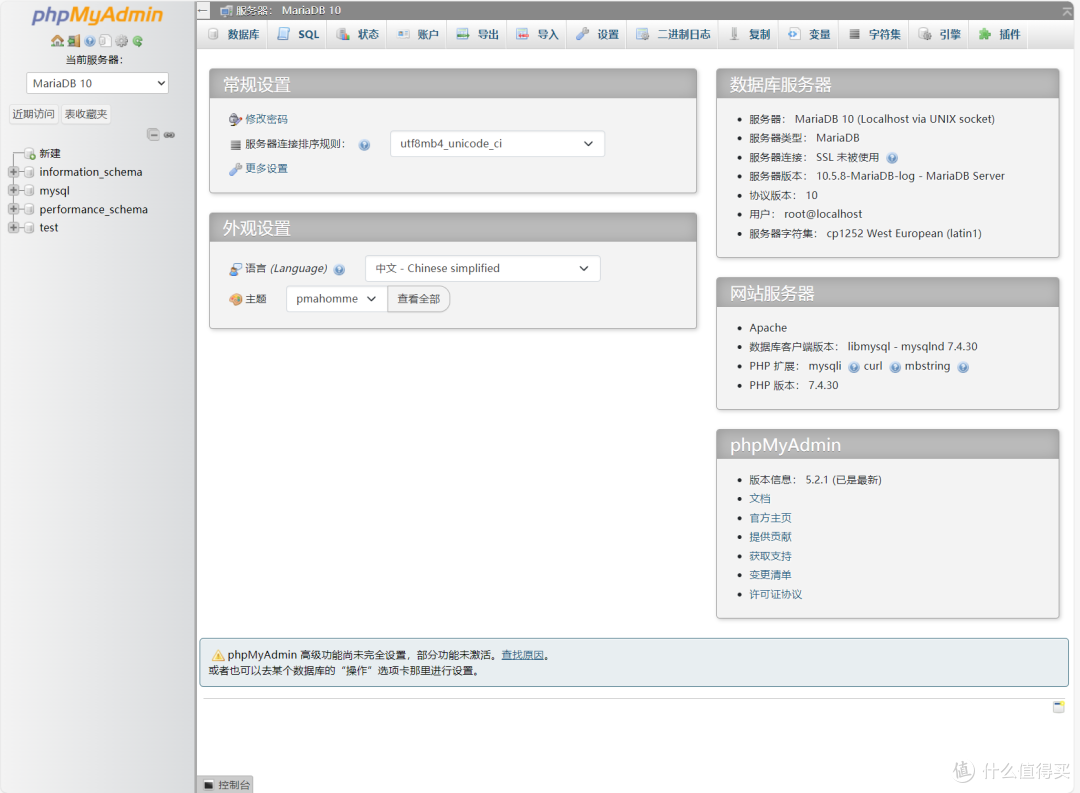Click the link chain icon above database tree
1080x793 pixels.
(x=170, y=134)
